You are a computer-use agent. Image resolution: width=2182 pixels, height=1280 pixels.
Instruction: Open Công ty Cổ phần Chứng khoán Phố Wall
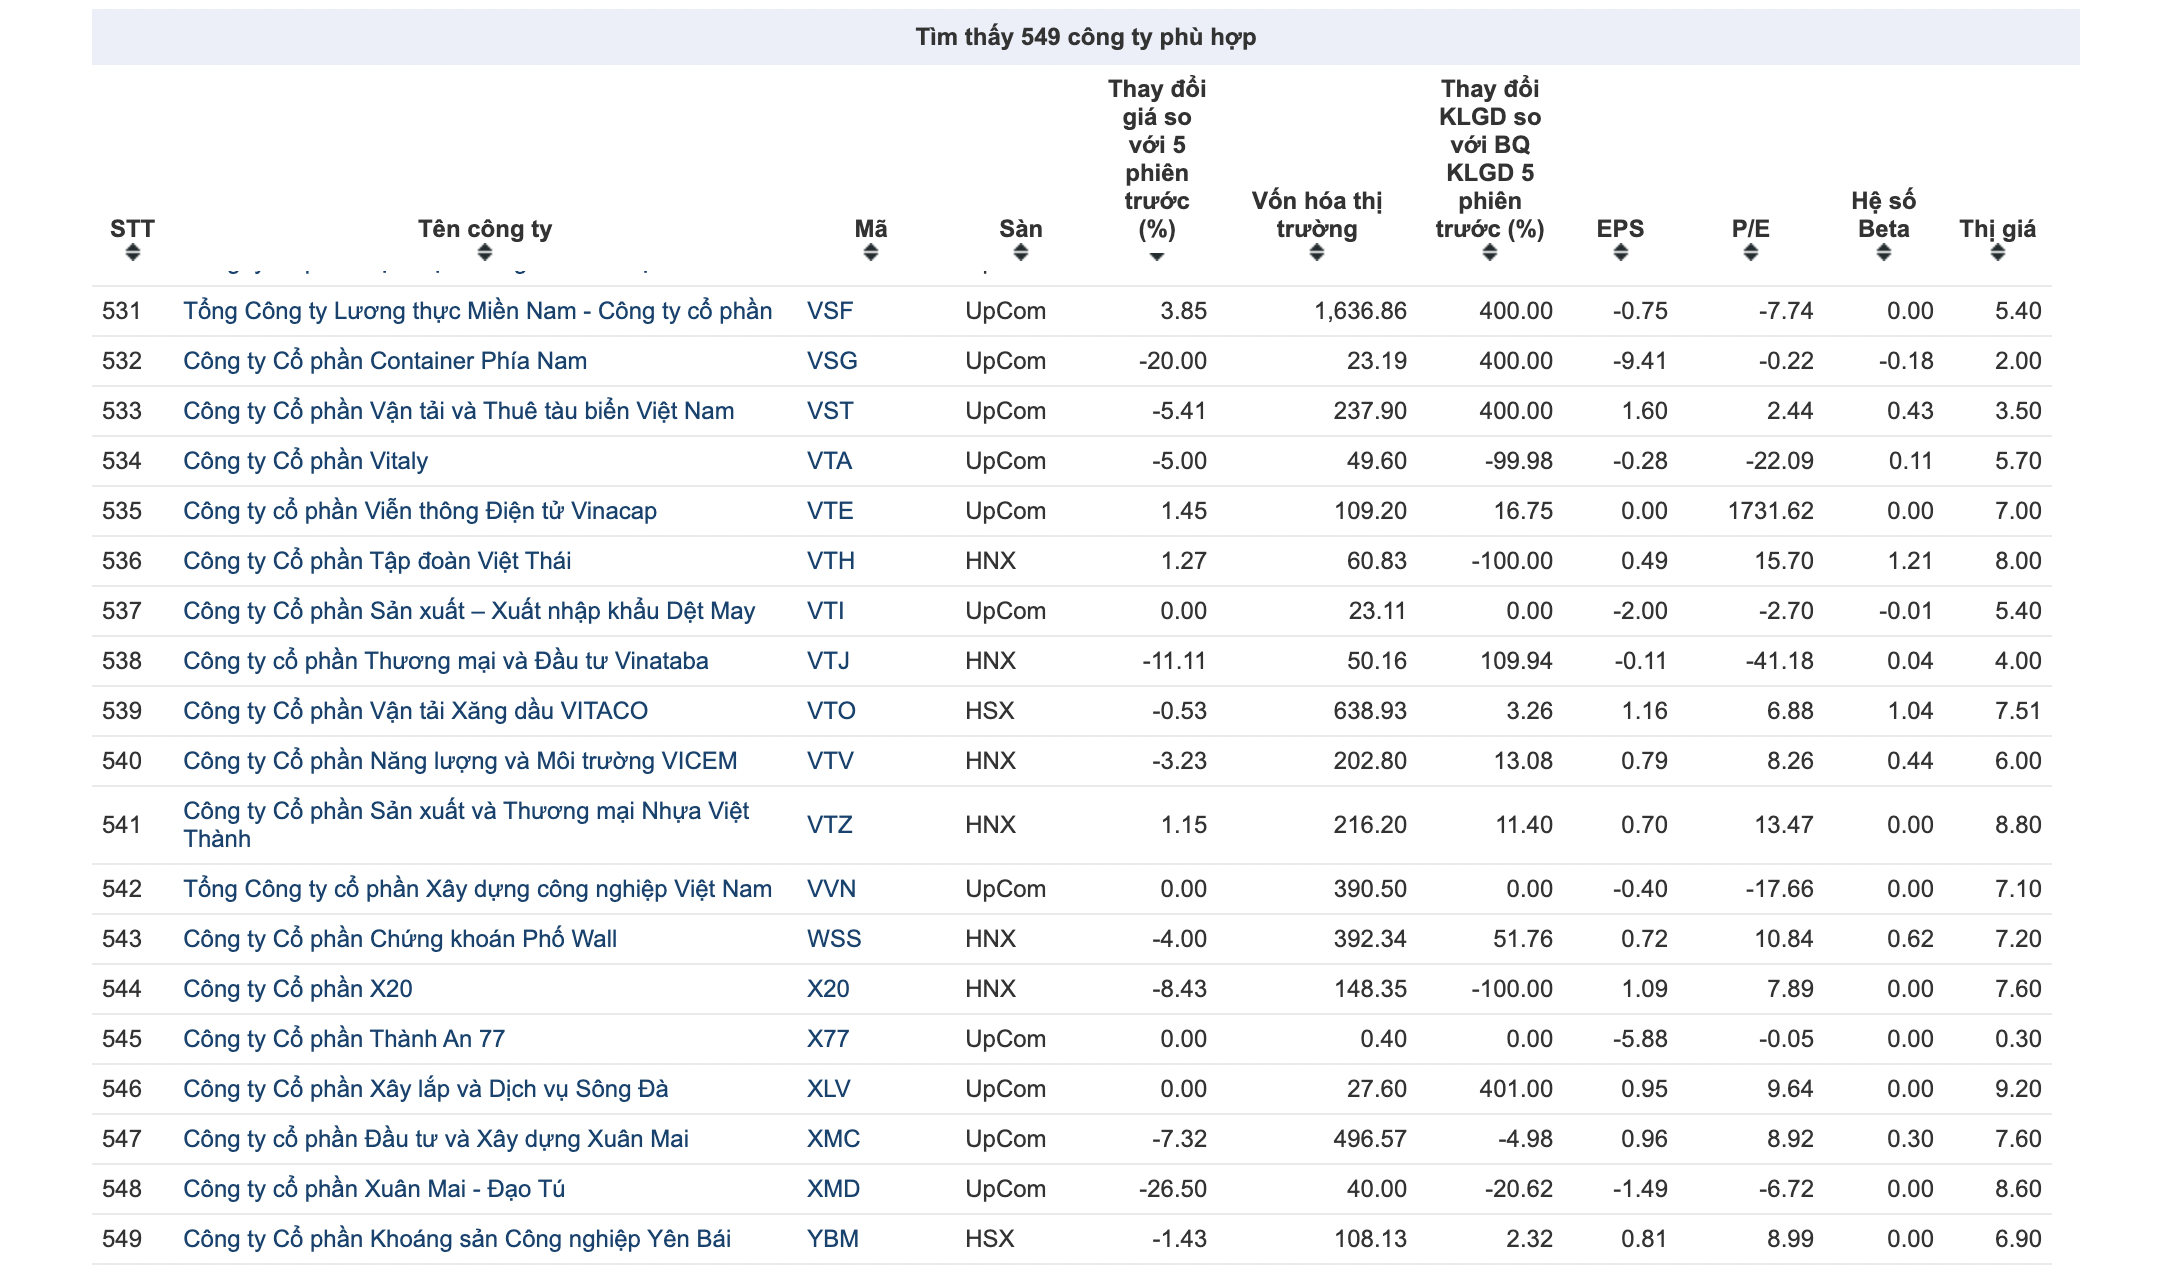click(x=399, y=939)
